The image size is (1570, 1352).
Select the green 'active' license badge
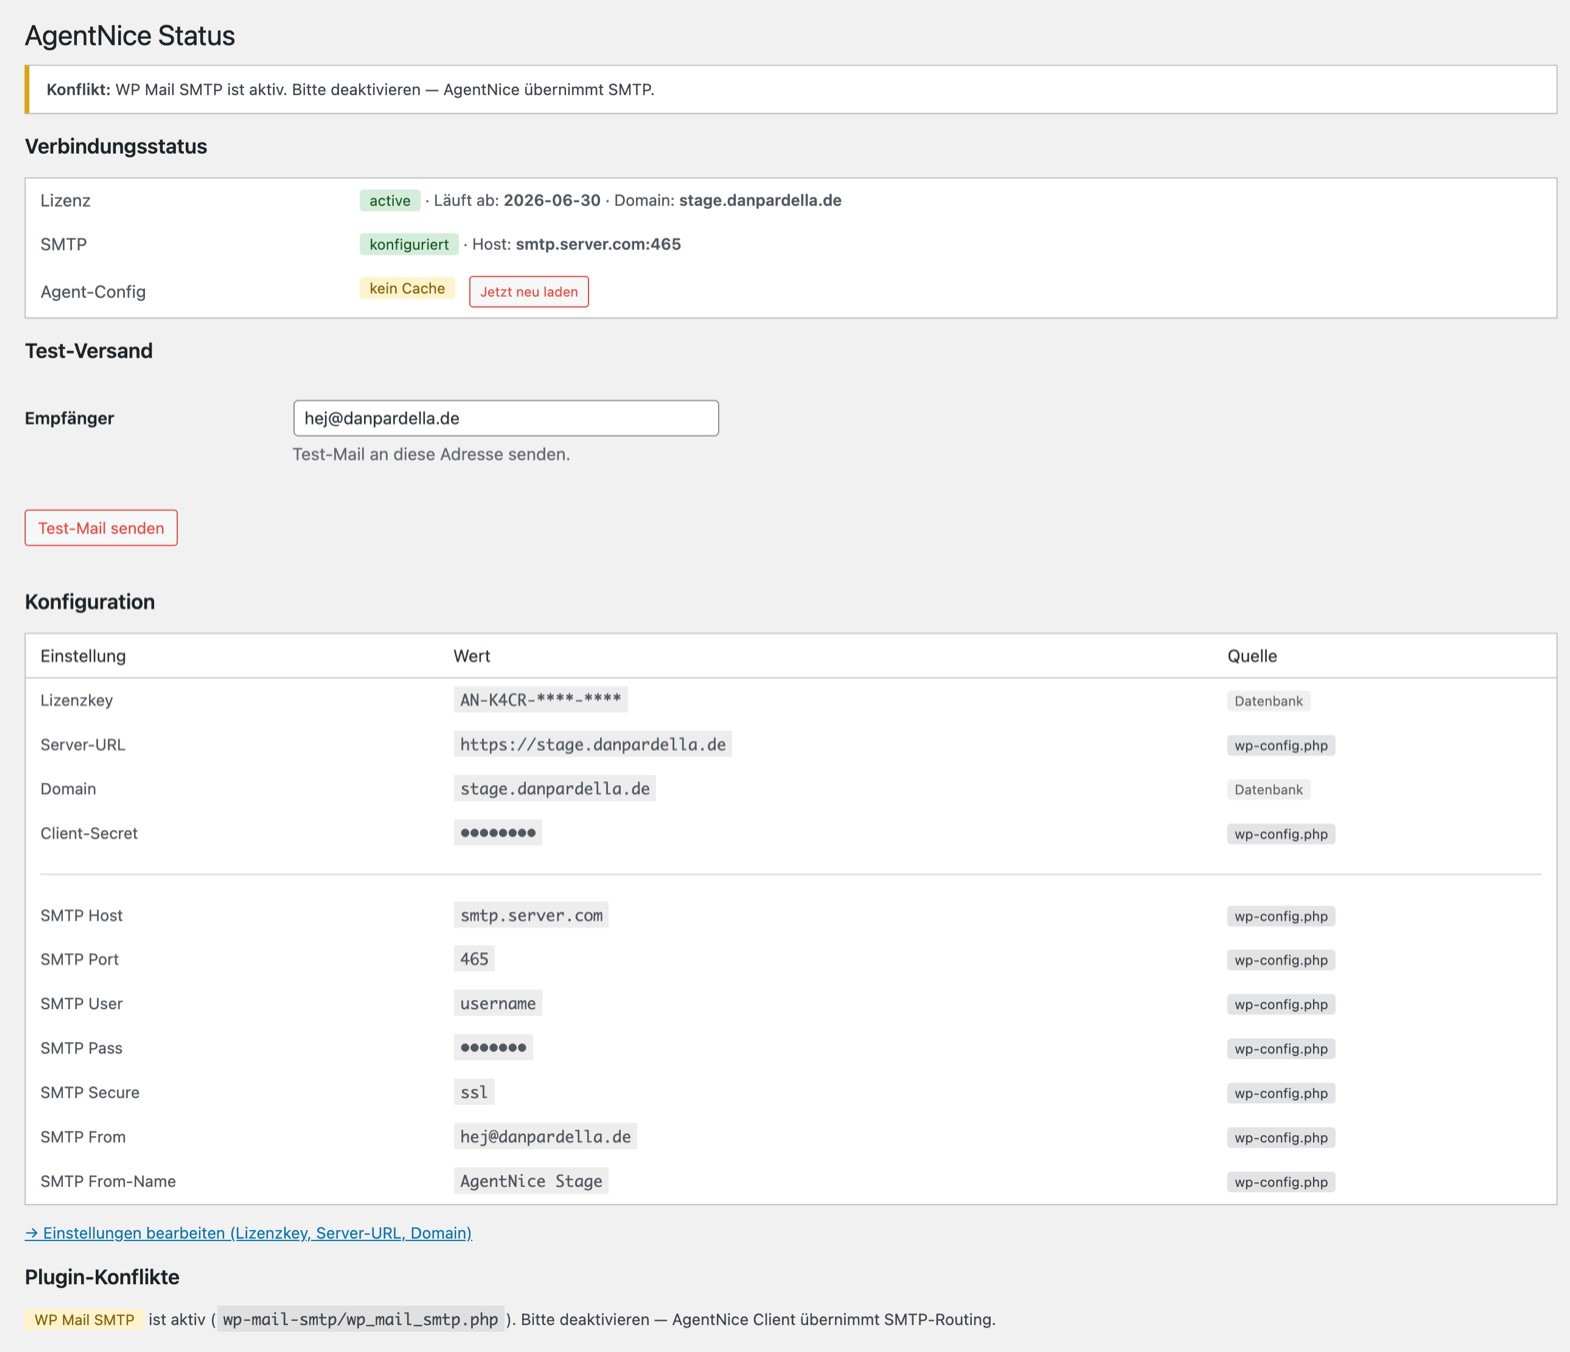(x=390, y=201)
